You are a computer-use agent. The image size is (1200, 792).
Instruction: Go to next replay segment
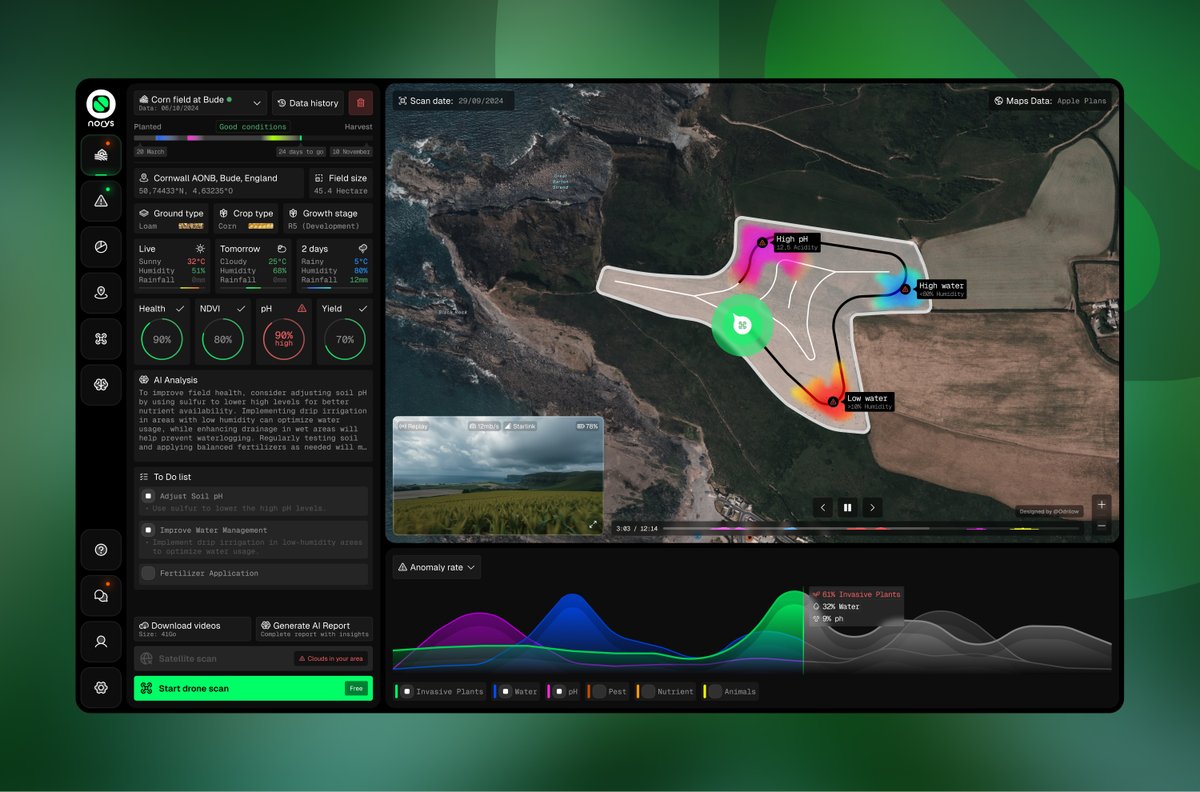point(872,507)
